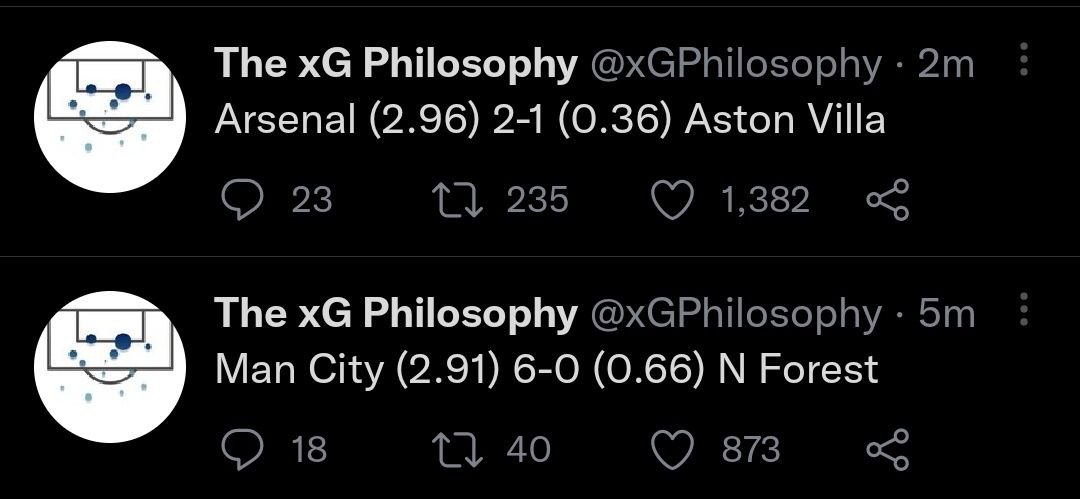The height and width of the screenshot is (499, 1080).
Task: Reply to the Man City vs N Forest tweet
Action: [x=241, y=449]
